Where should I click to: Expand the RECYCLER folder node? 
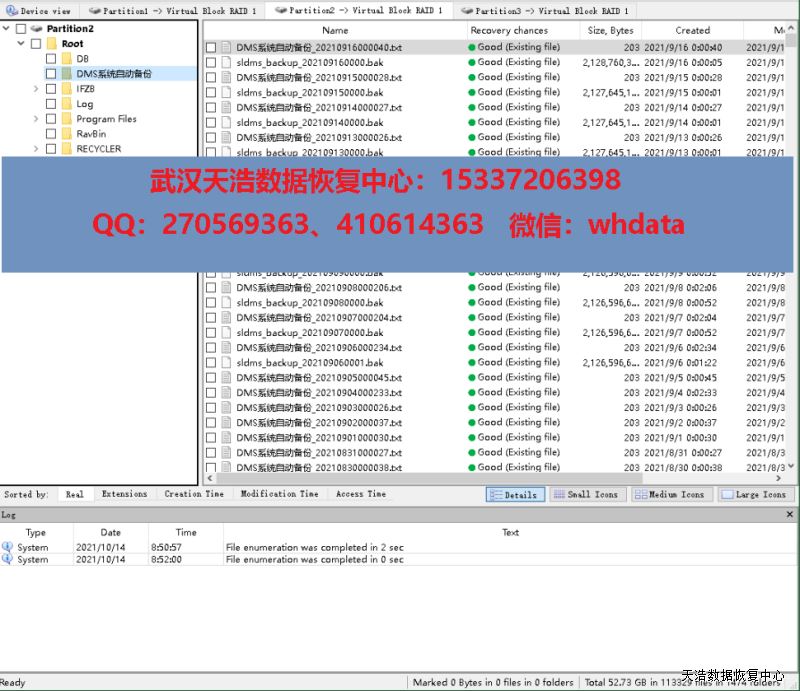pos(36,149)
